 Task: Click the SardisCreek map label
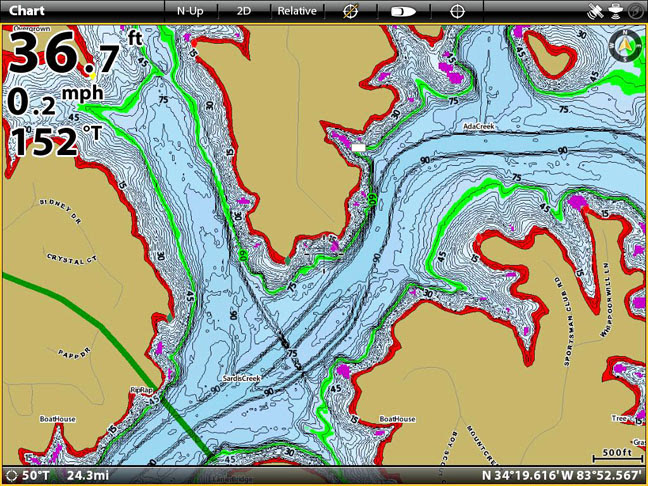coord(240,379)
